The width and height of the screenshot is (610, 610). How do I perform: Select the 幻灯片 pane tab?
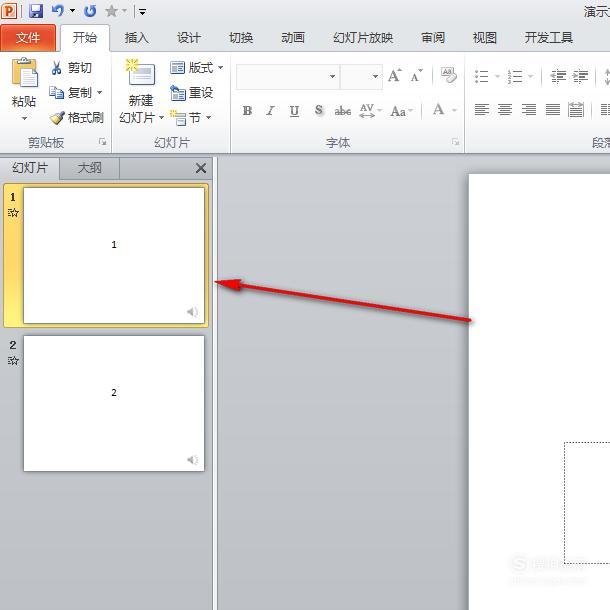pyautogui.click(x=30, y=168)
